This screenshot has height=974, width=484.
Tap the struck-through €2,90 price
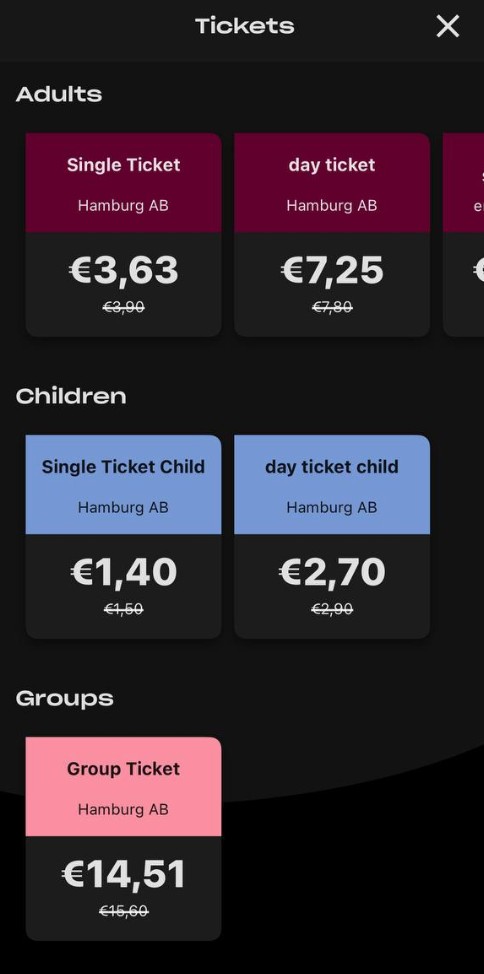pos(332,609)
